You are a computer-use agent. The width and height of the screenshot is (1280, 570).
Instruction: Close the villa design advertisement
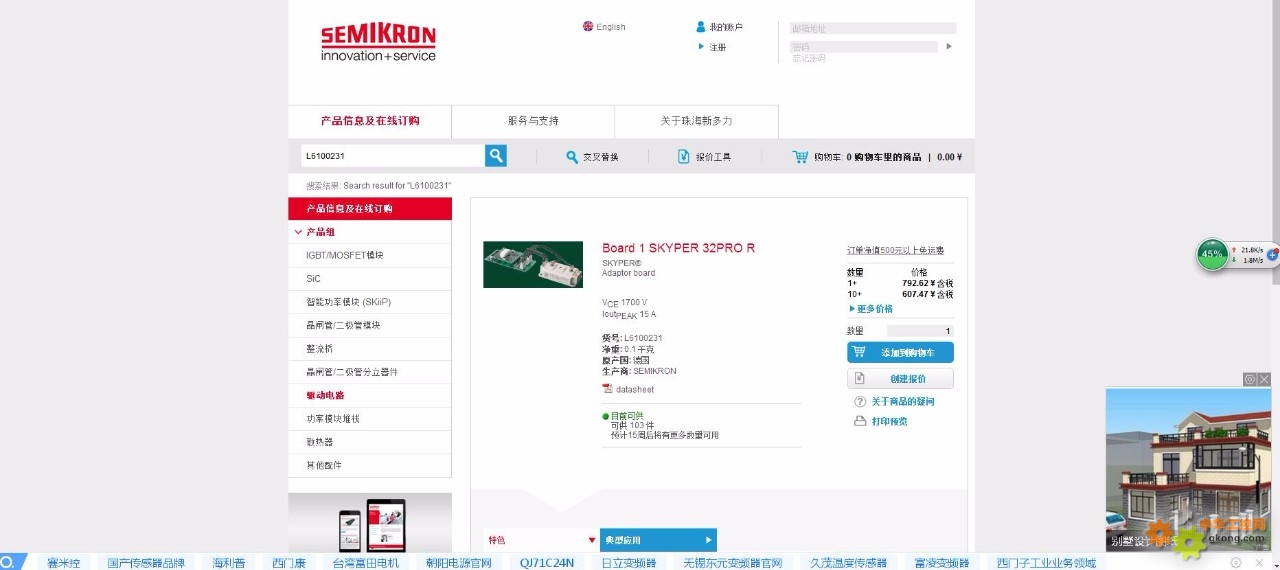pos(1264,380)
